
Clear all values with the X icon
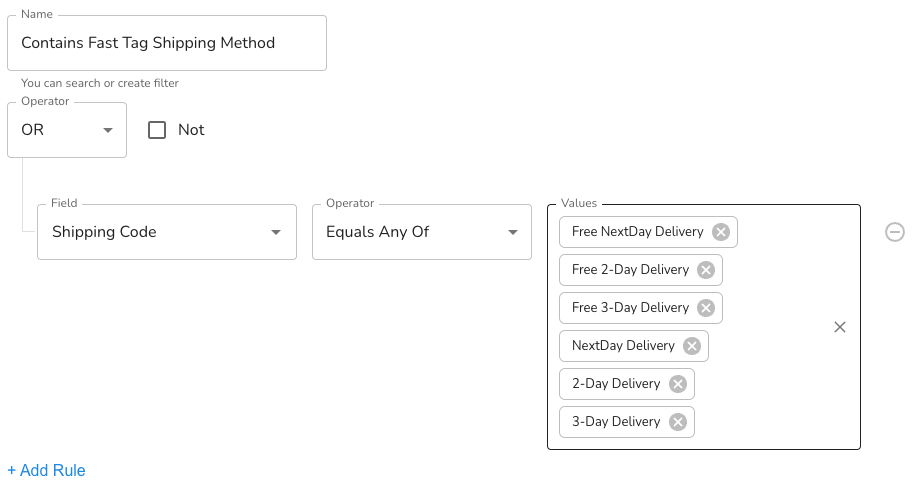click(840, 327)
